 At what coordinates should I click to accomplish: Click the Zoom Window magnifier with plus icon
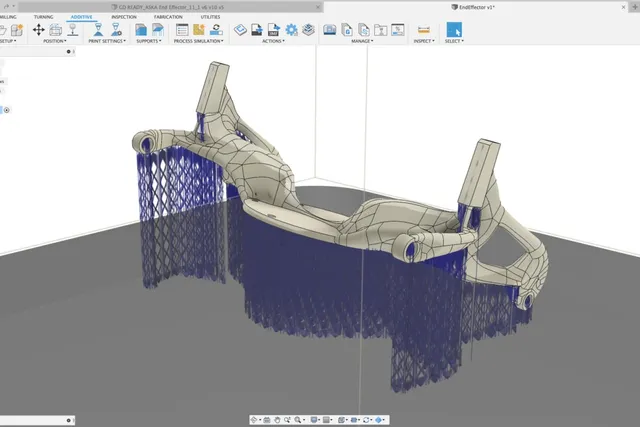(x=287, y=420)
